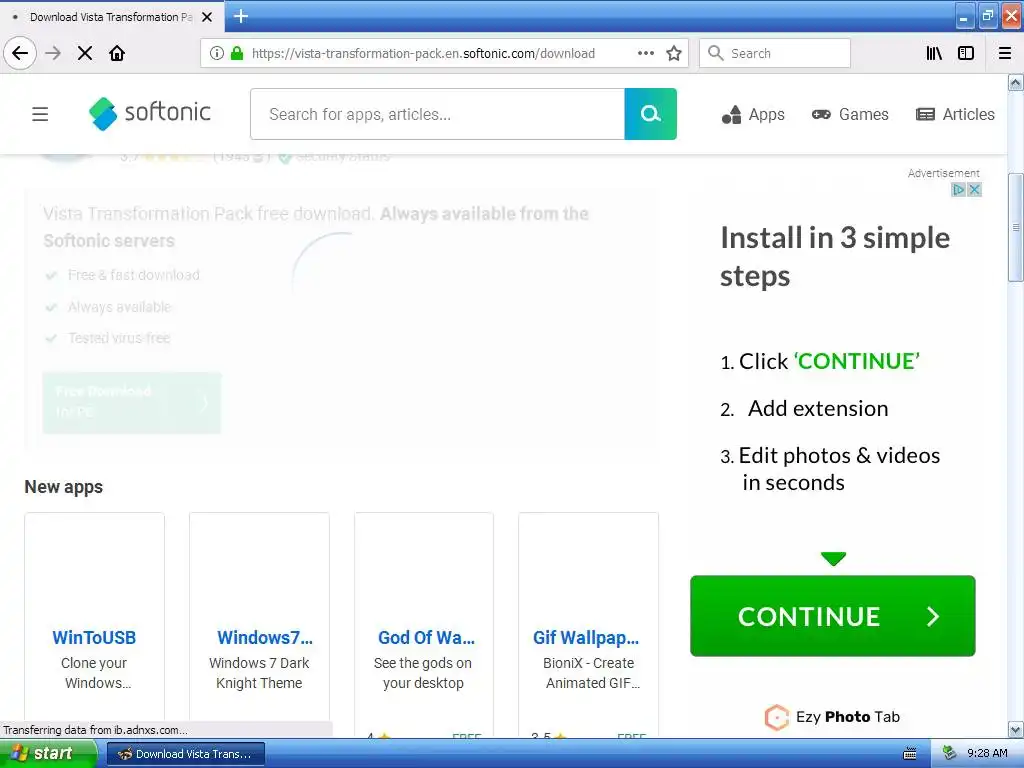The image size is (1024, 768).
Task: Open the God Of Wa… app link
Action: click(426, 637)
